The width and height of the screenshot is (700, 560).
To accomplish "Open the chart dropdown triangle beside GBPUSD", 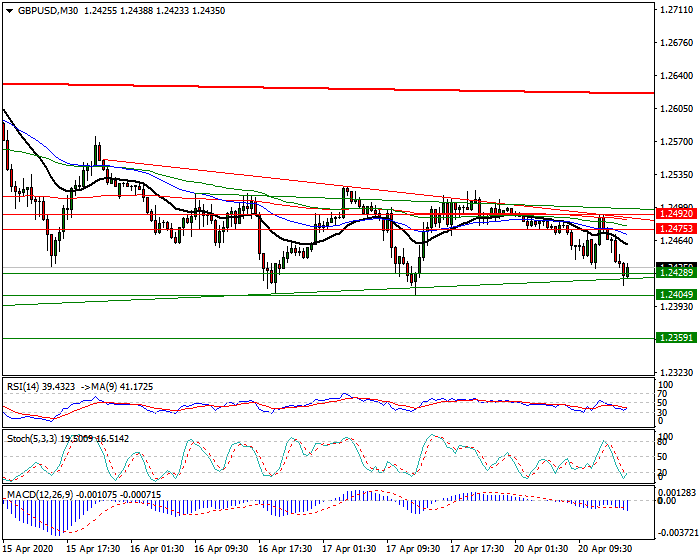I will click(9, 11).
